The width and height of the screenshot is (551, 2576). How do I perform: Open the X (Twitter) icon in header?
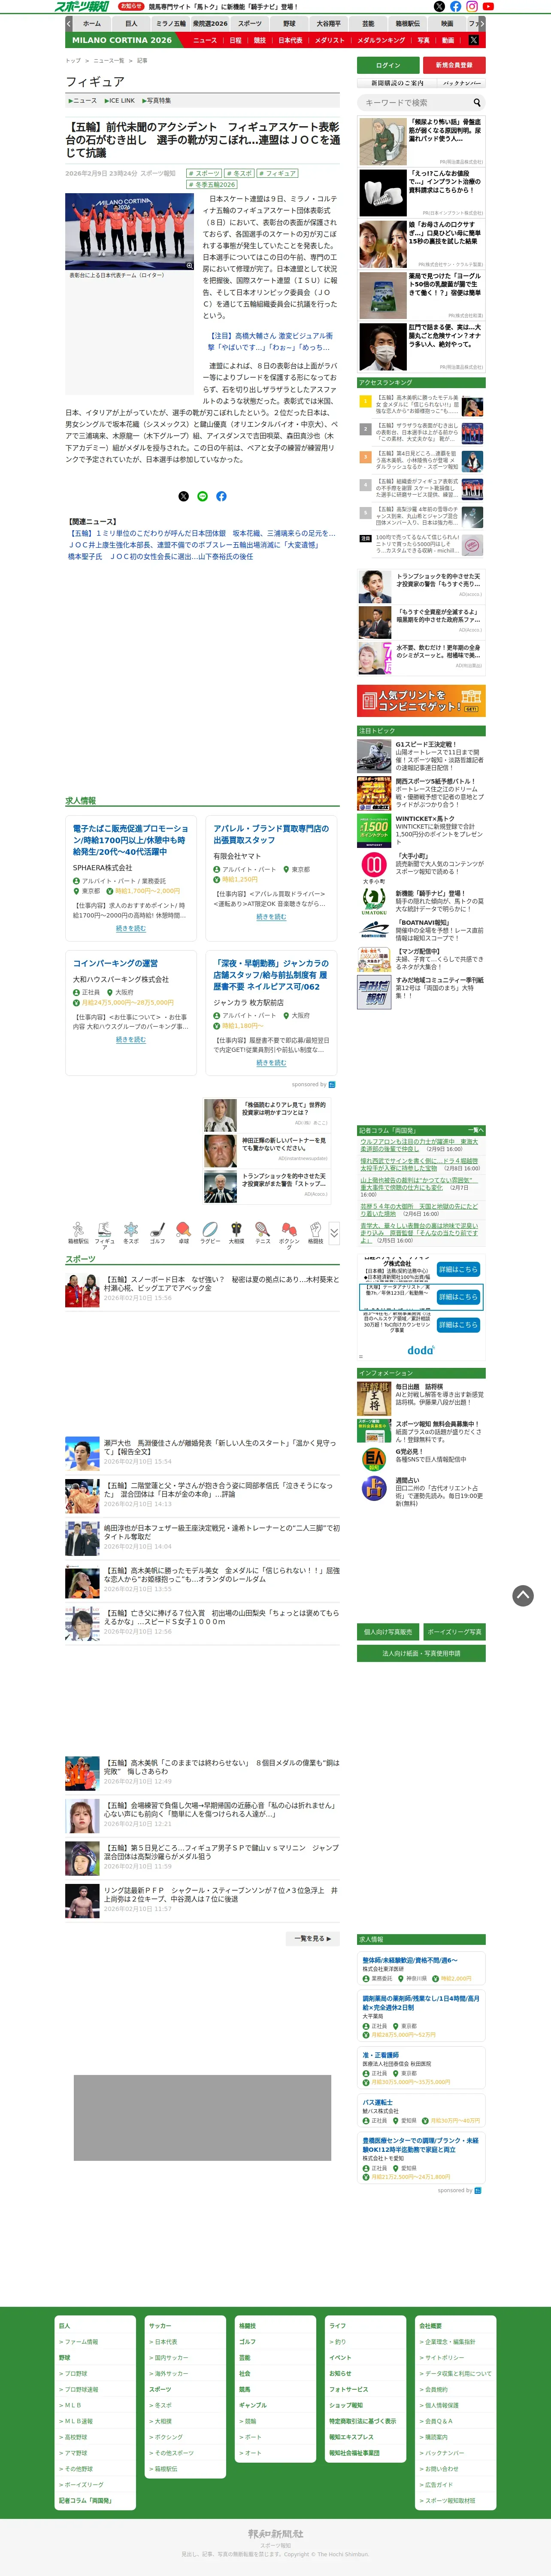click(439, 6)
